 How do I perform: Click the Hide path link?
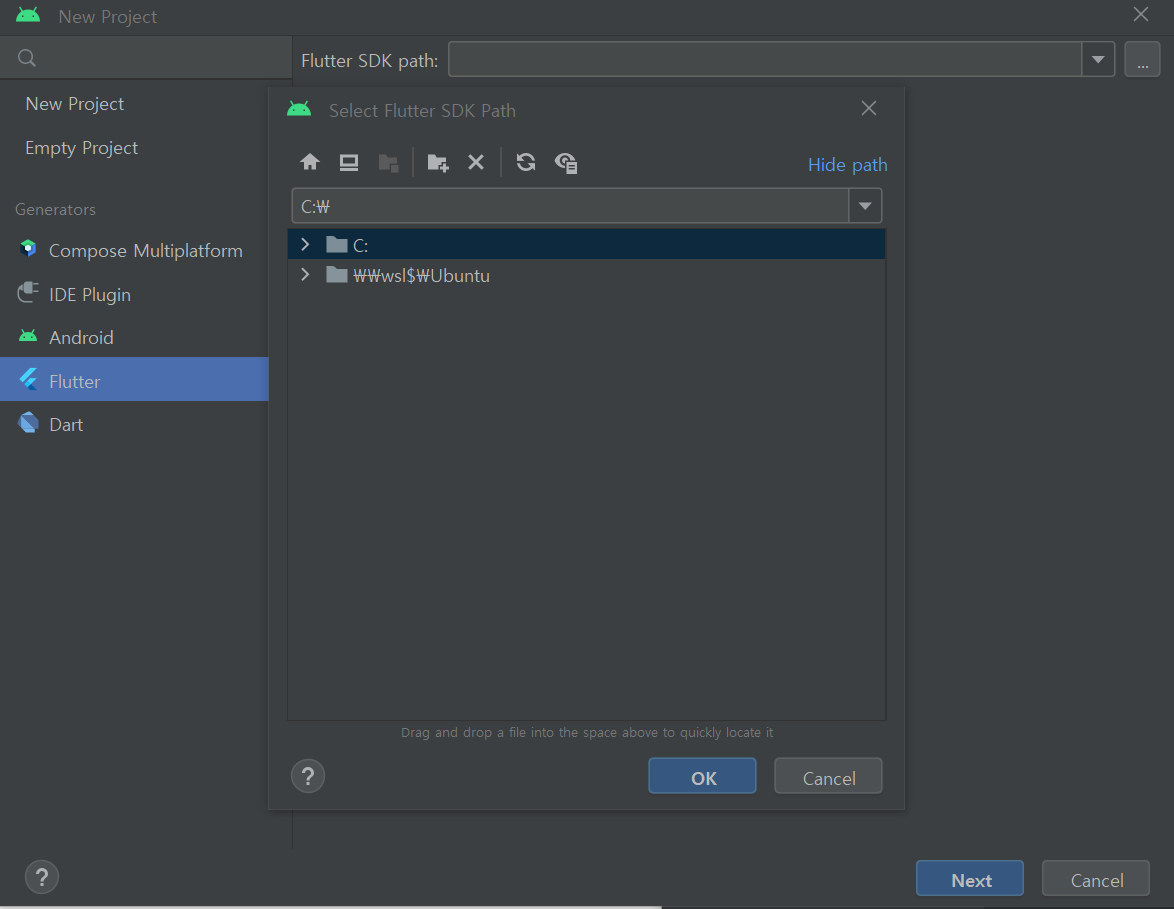(848, 165)
